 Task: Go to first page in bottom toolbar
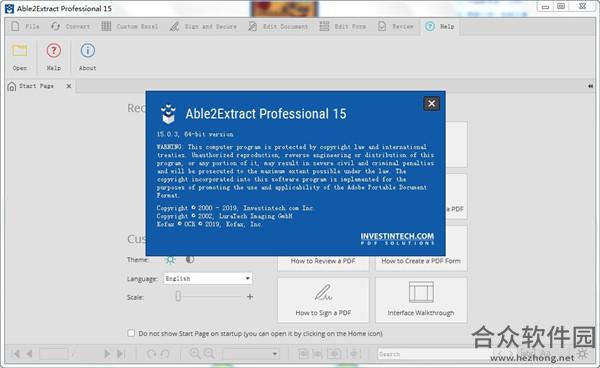(x=16, y=354)
